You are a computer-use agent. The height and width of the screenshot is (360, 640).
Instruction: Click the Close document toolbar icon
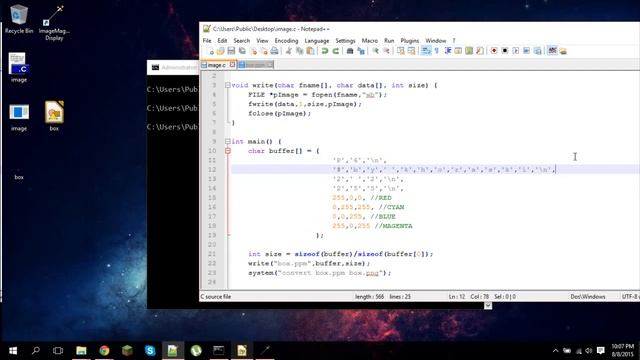click(253, 51)
